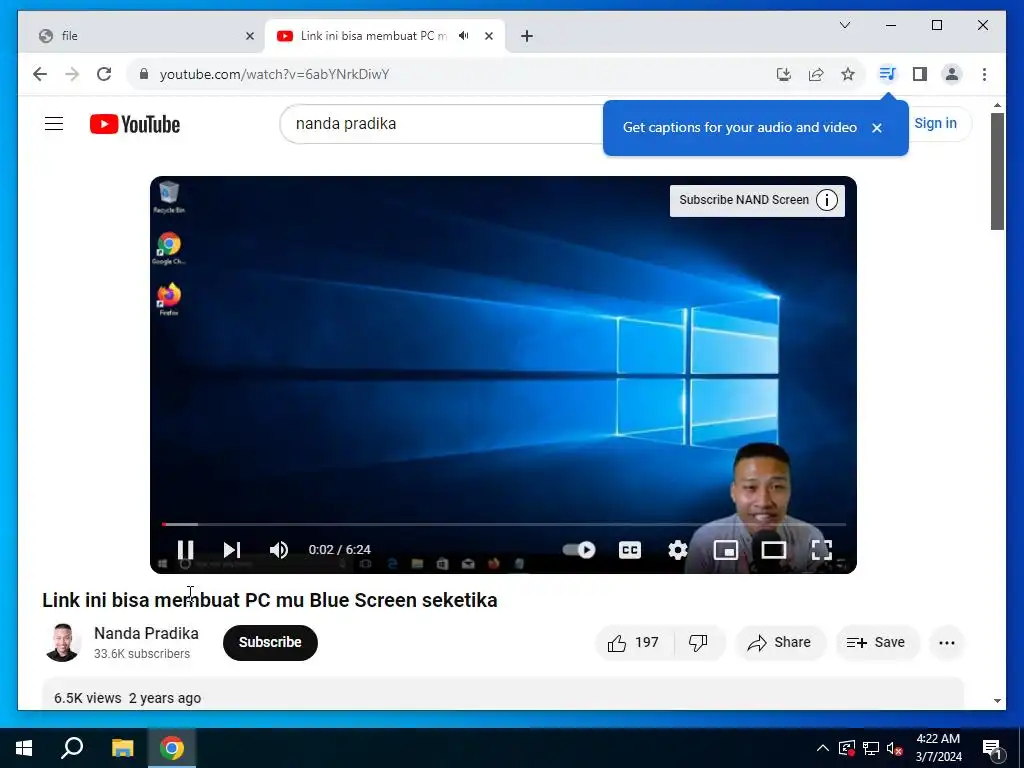Image resolution: width=1024 pixels, height=768 pixels.
Task: Click Chrome icon in taskbar
Action: click(172, 748)
